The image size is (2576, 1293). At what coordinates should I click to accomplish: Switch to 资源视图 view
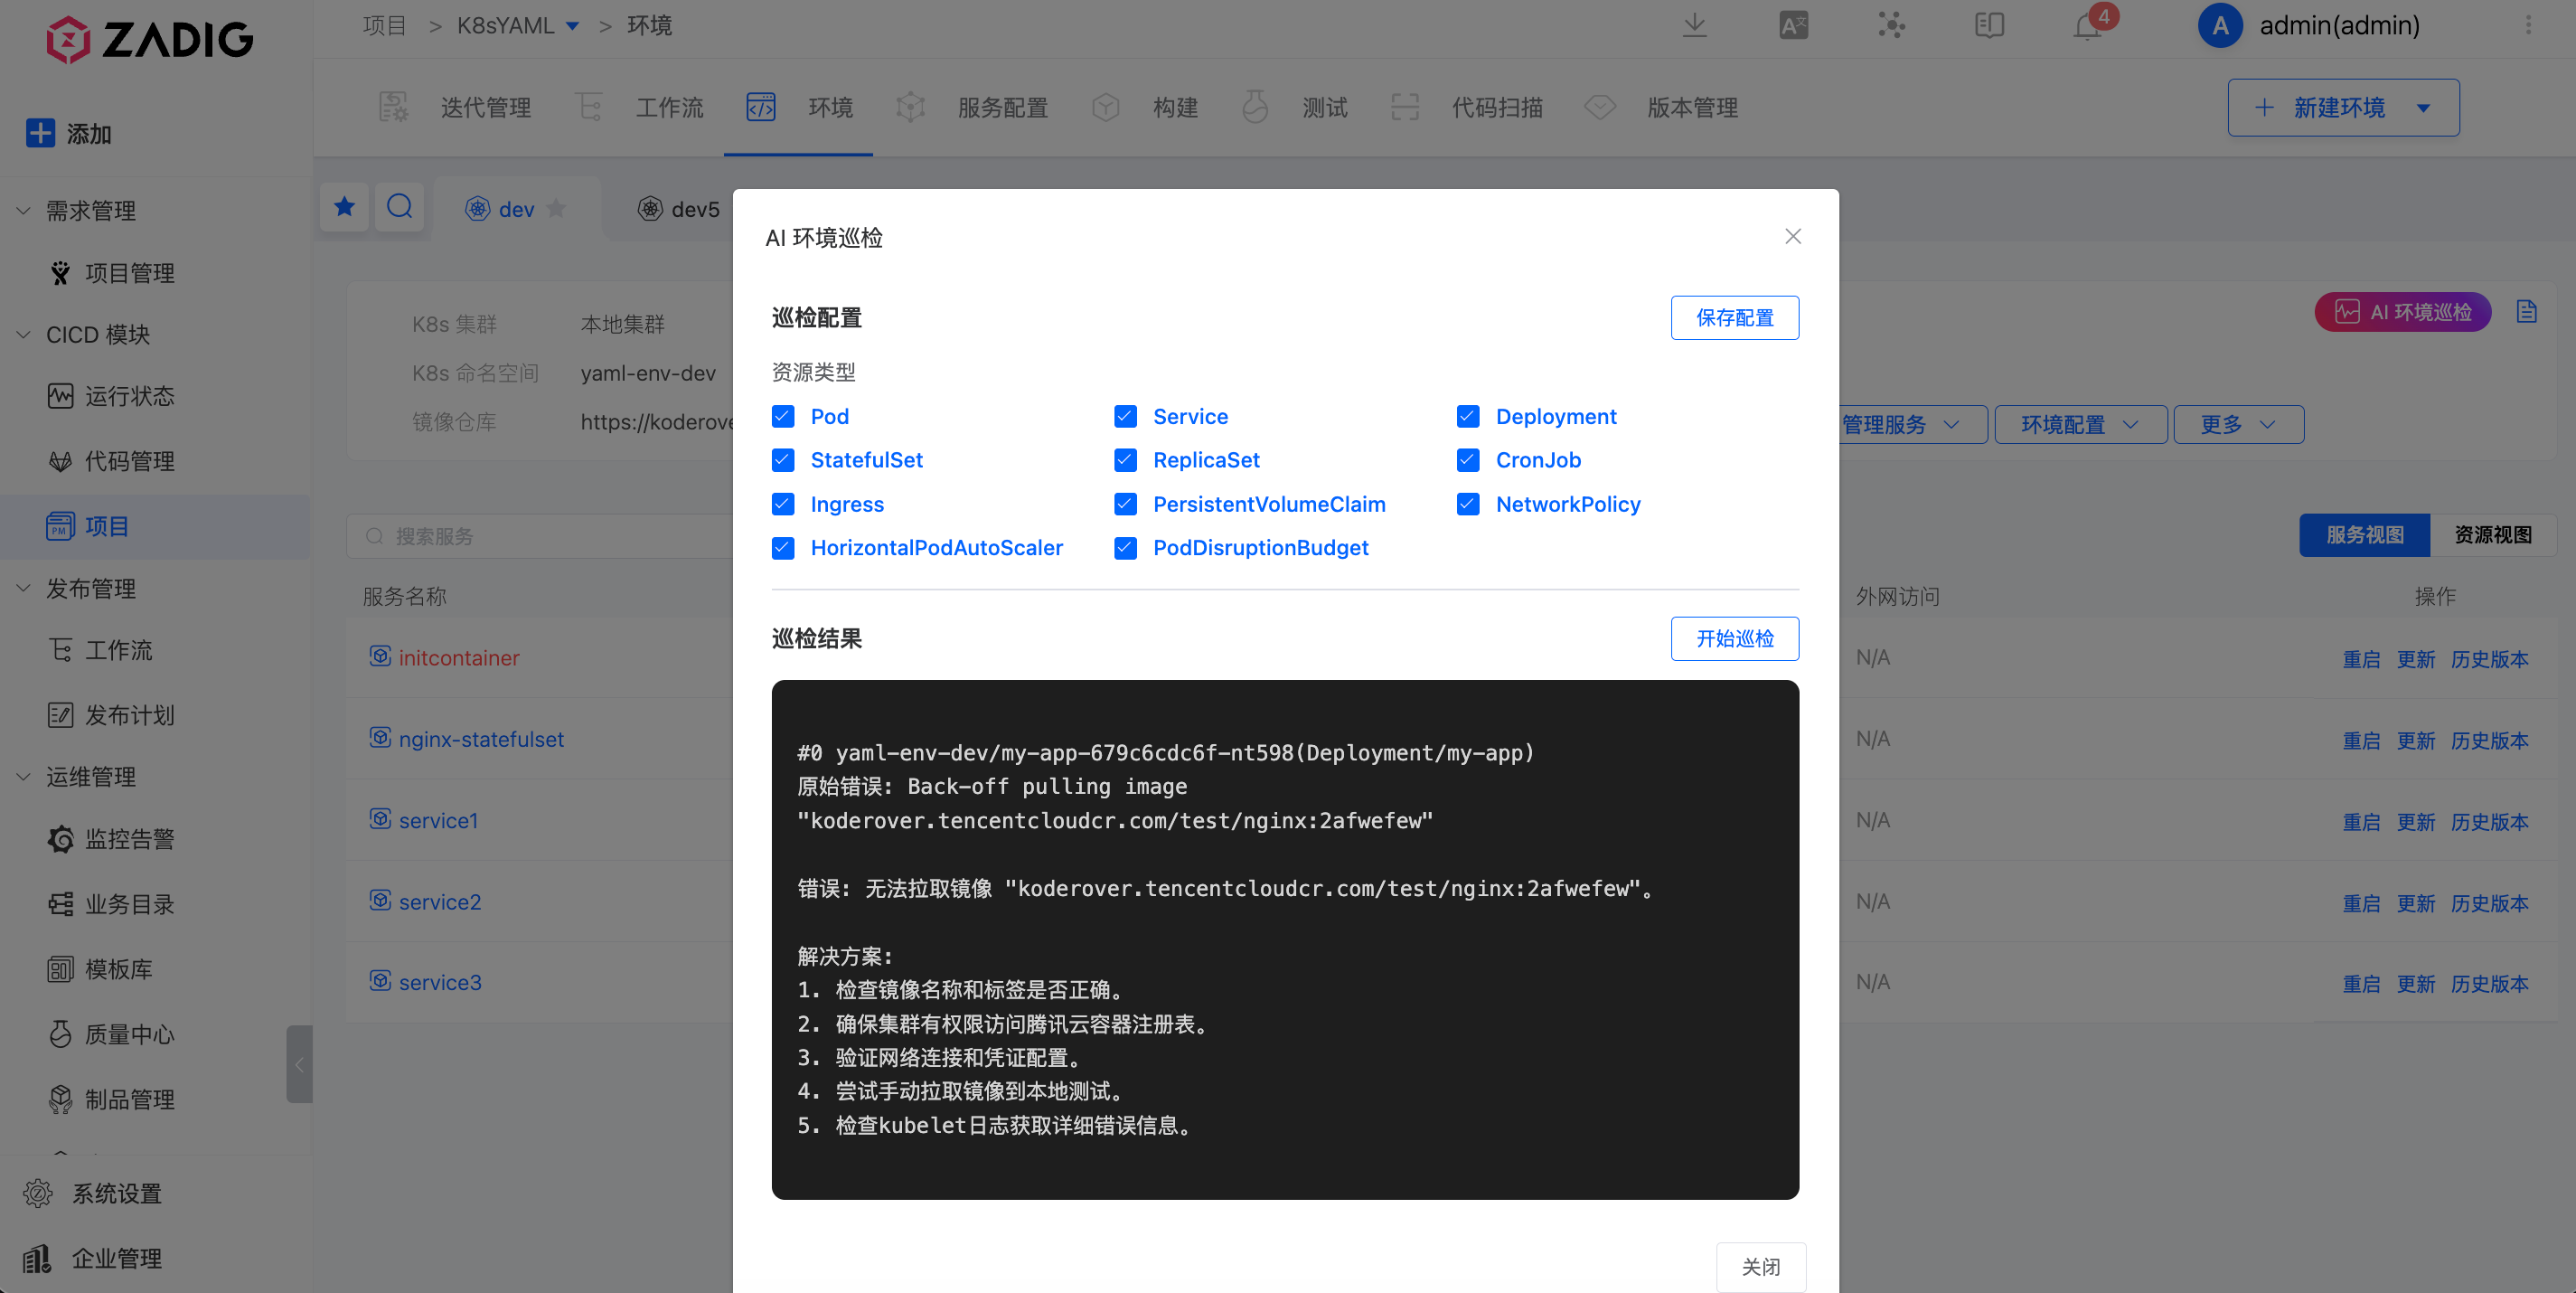click(x=2492, y=535)
